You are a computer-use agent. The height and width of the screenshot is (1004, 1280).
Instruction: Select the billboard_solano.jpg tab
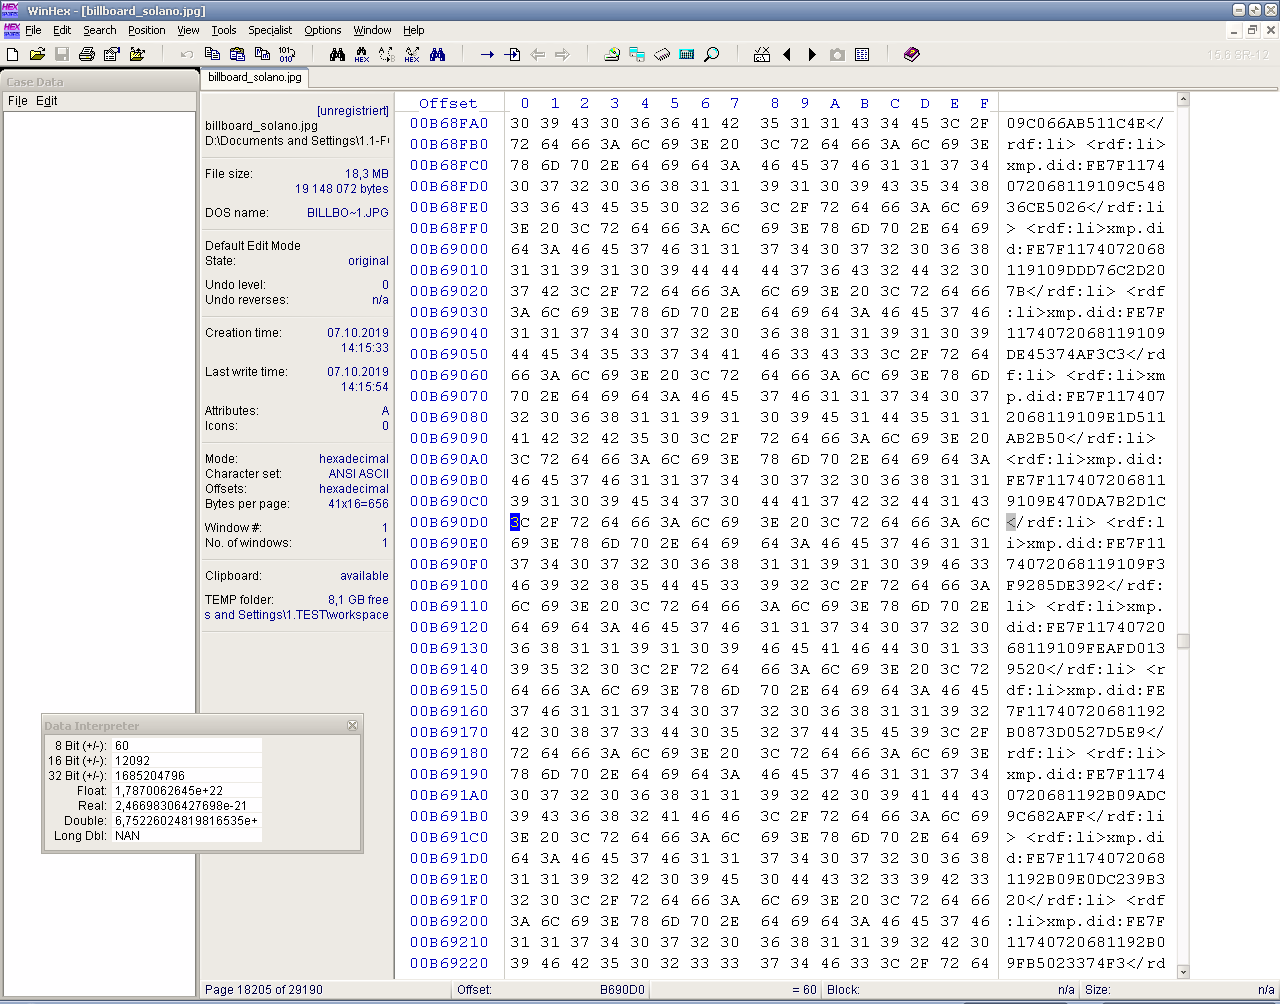(255, 77)
